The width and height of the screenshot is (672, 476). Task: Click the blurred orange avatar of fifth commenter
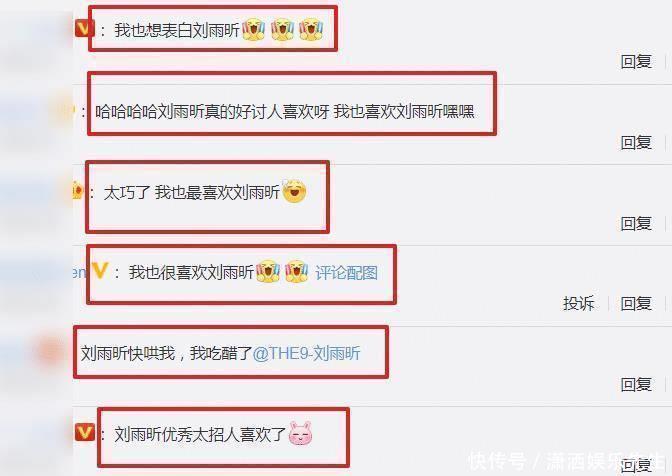[51, 351]
